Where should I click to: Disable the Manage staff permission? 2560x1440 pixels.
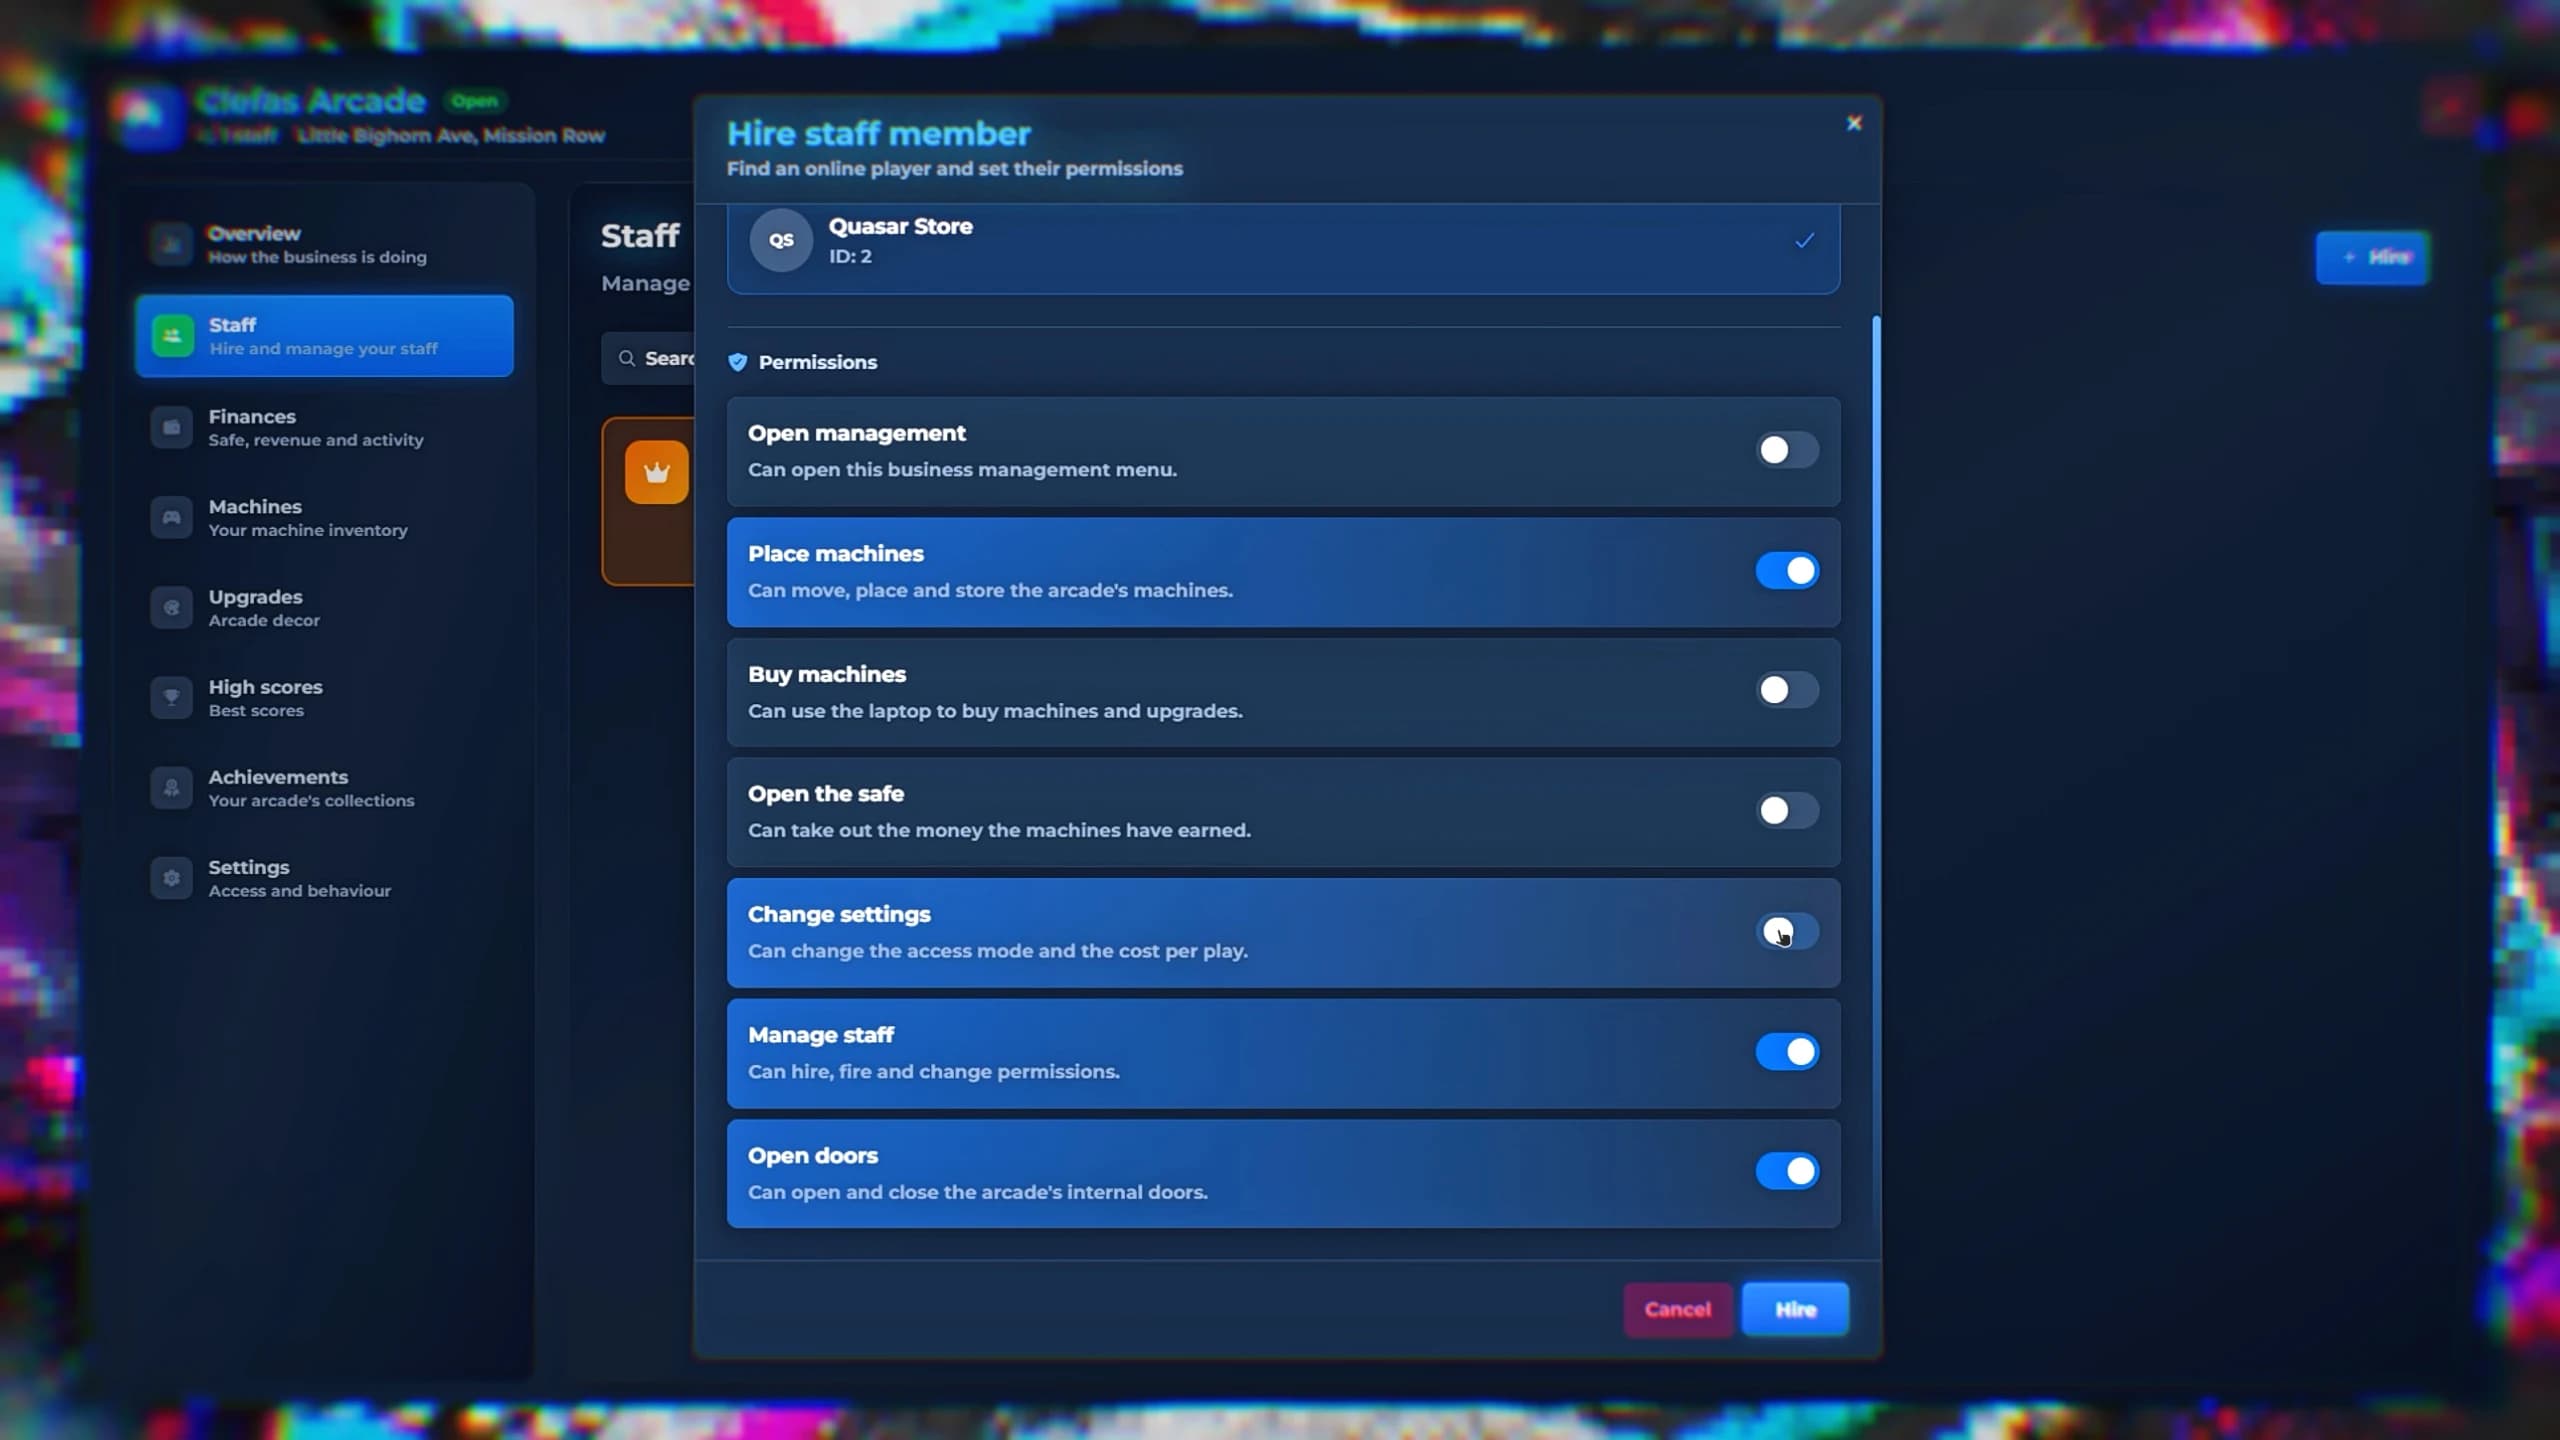click(x=1787, y=1052)
